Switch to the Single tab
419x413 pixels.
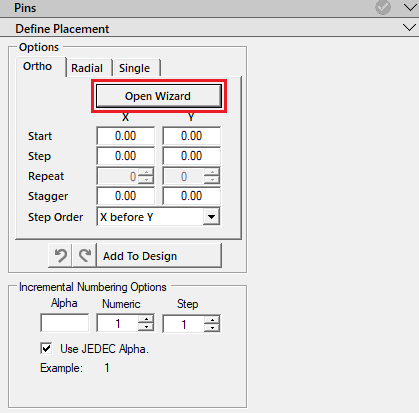(134, 68)
